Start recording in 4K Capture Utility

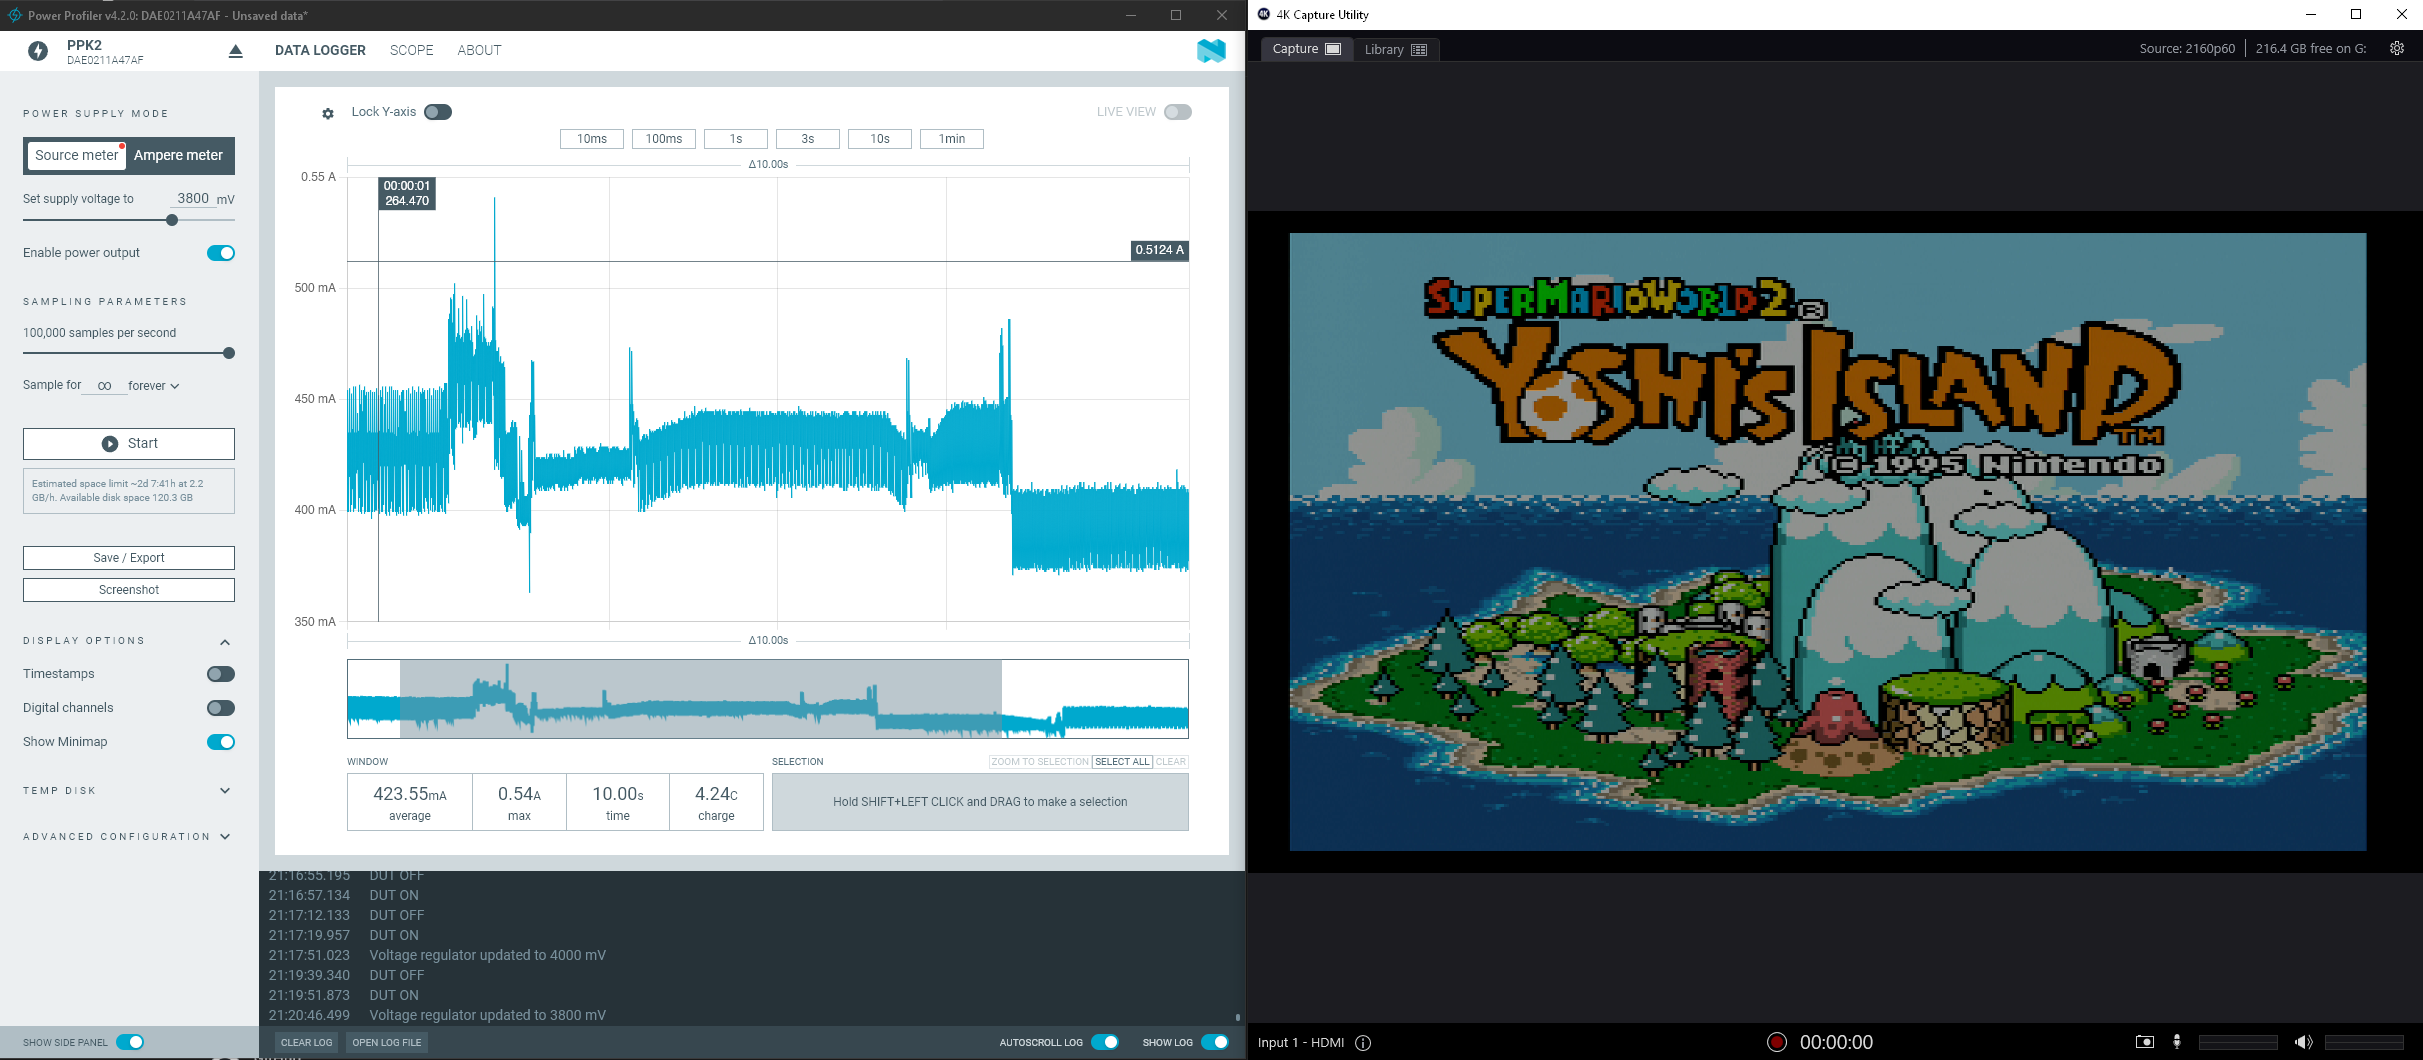[x=1777, y=1042]
